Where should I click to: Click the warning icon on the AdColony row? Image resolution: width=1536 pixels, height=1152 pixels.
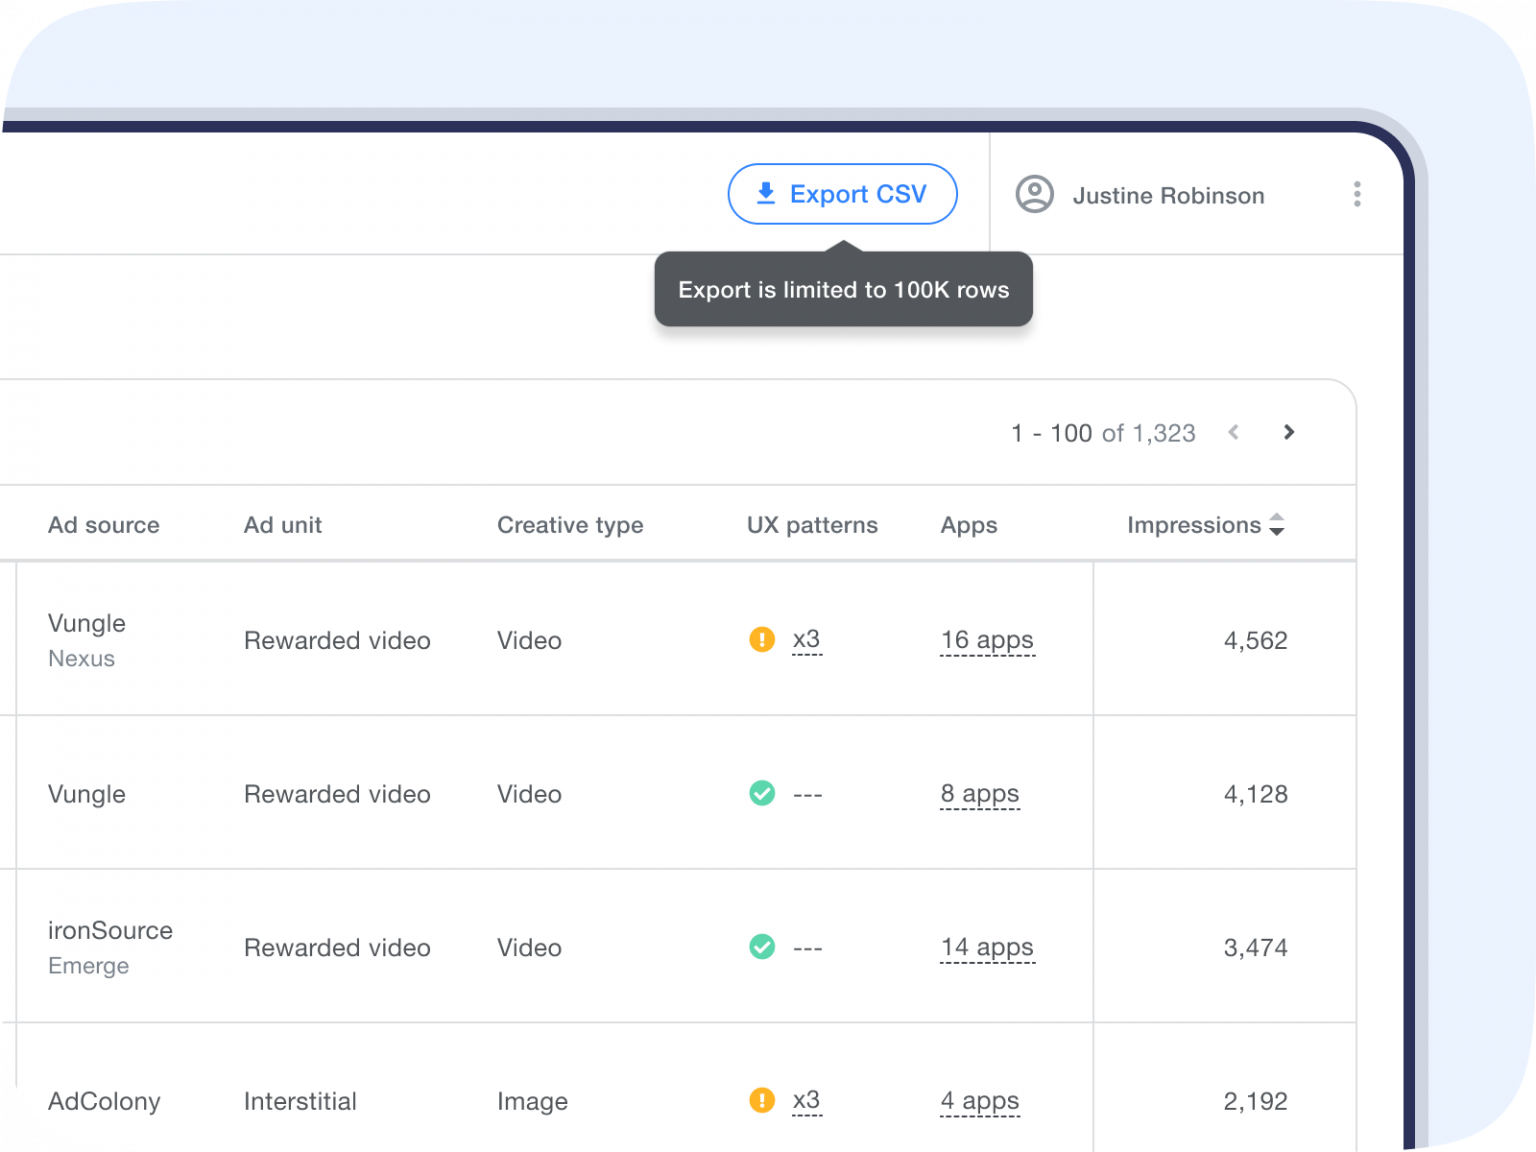click(x=762, y=1100)
